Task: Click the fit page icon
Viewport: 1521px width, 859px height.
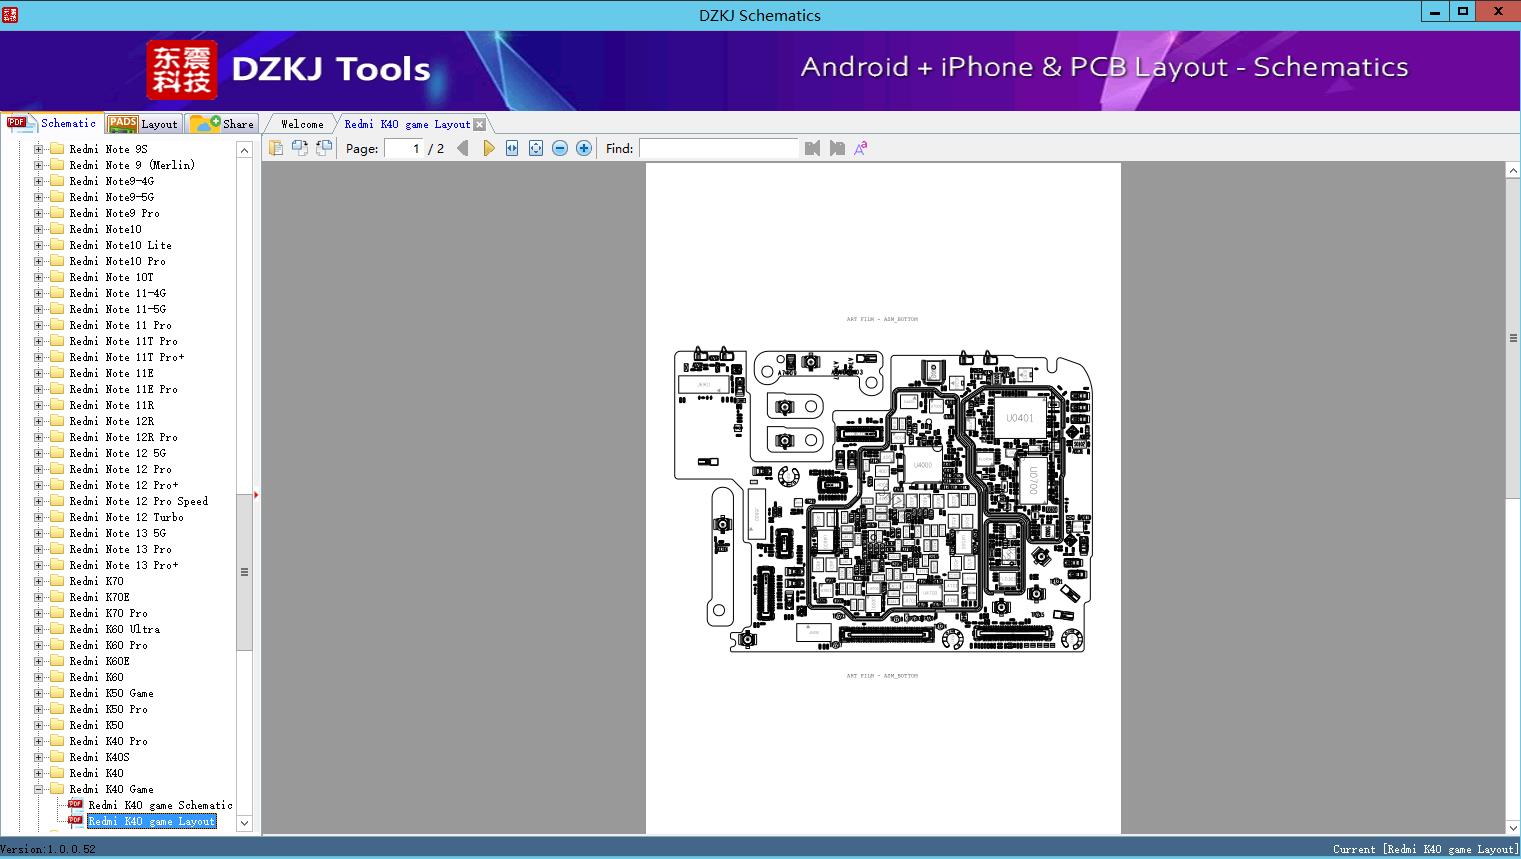Action: coord(536,148)
